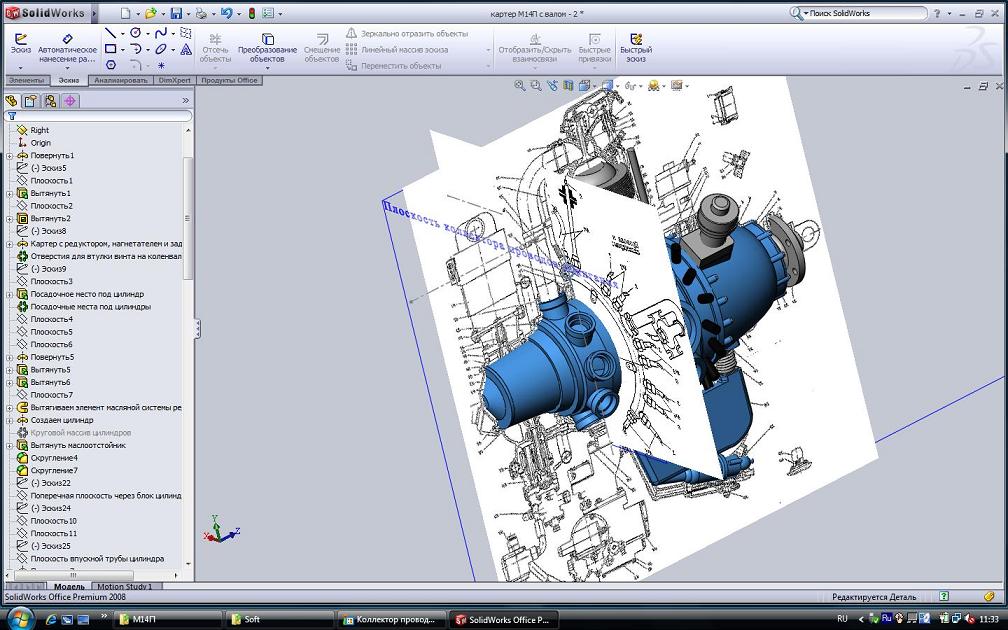Click the help question mark button
1008x630 pixels.
(937, 13)
